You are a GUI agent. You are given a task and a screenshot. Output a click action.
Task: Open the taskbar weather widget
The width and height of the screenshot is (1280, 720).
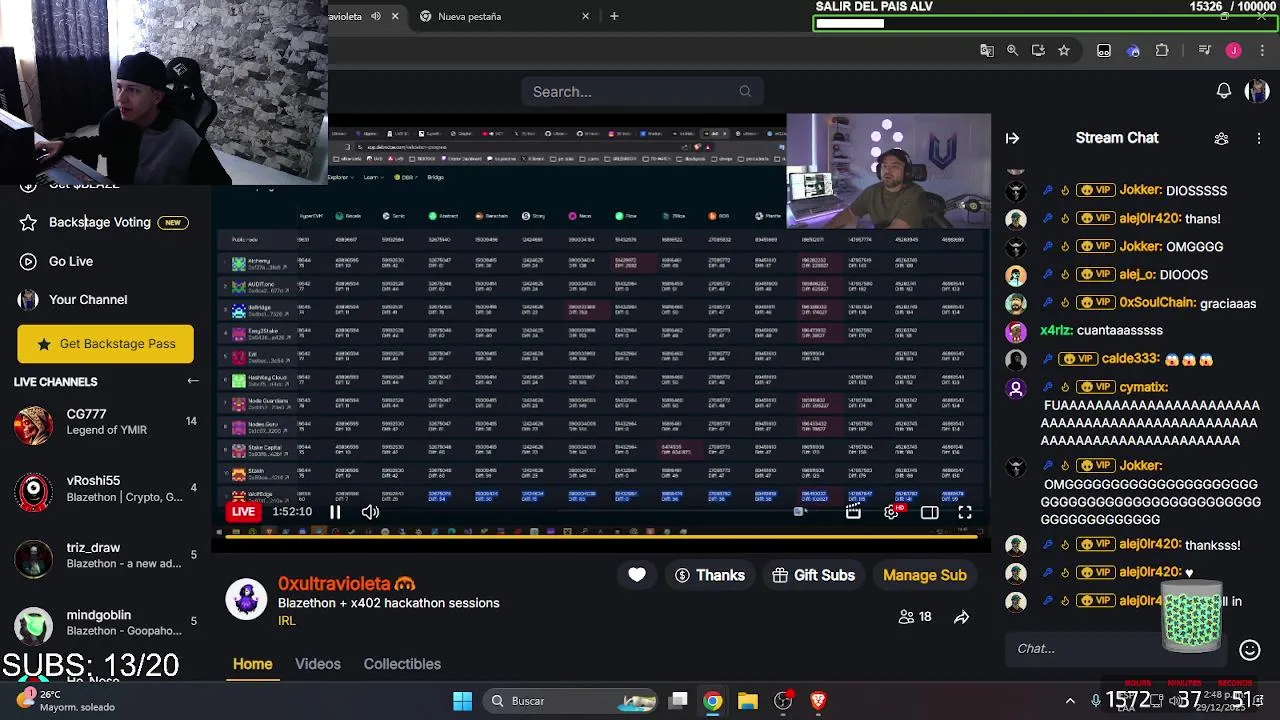pyautogui.click(x=65, y=700)
